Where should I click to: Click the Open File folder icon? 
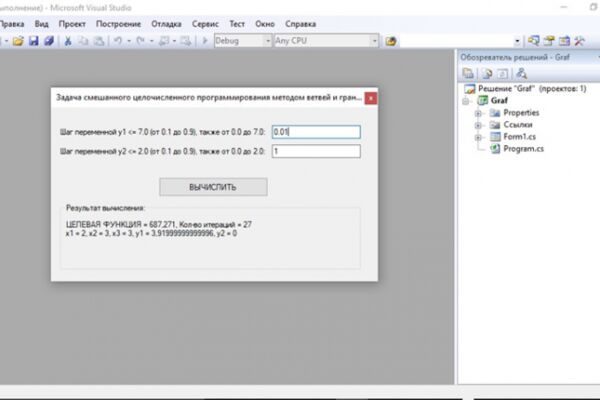(18, 41)
